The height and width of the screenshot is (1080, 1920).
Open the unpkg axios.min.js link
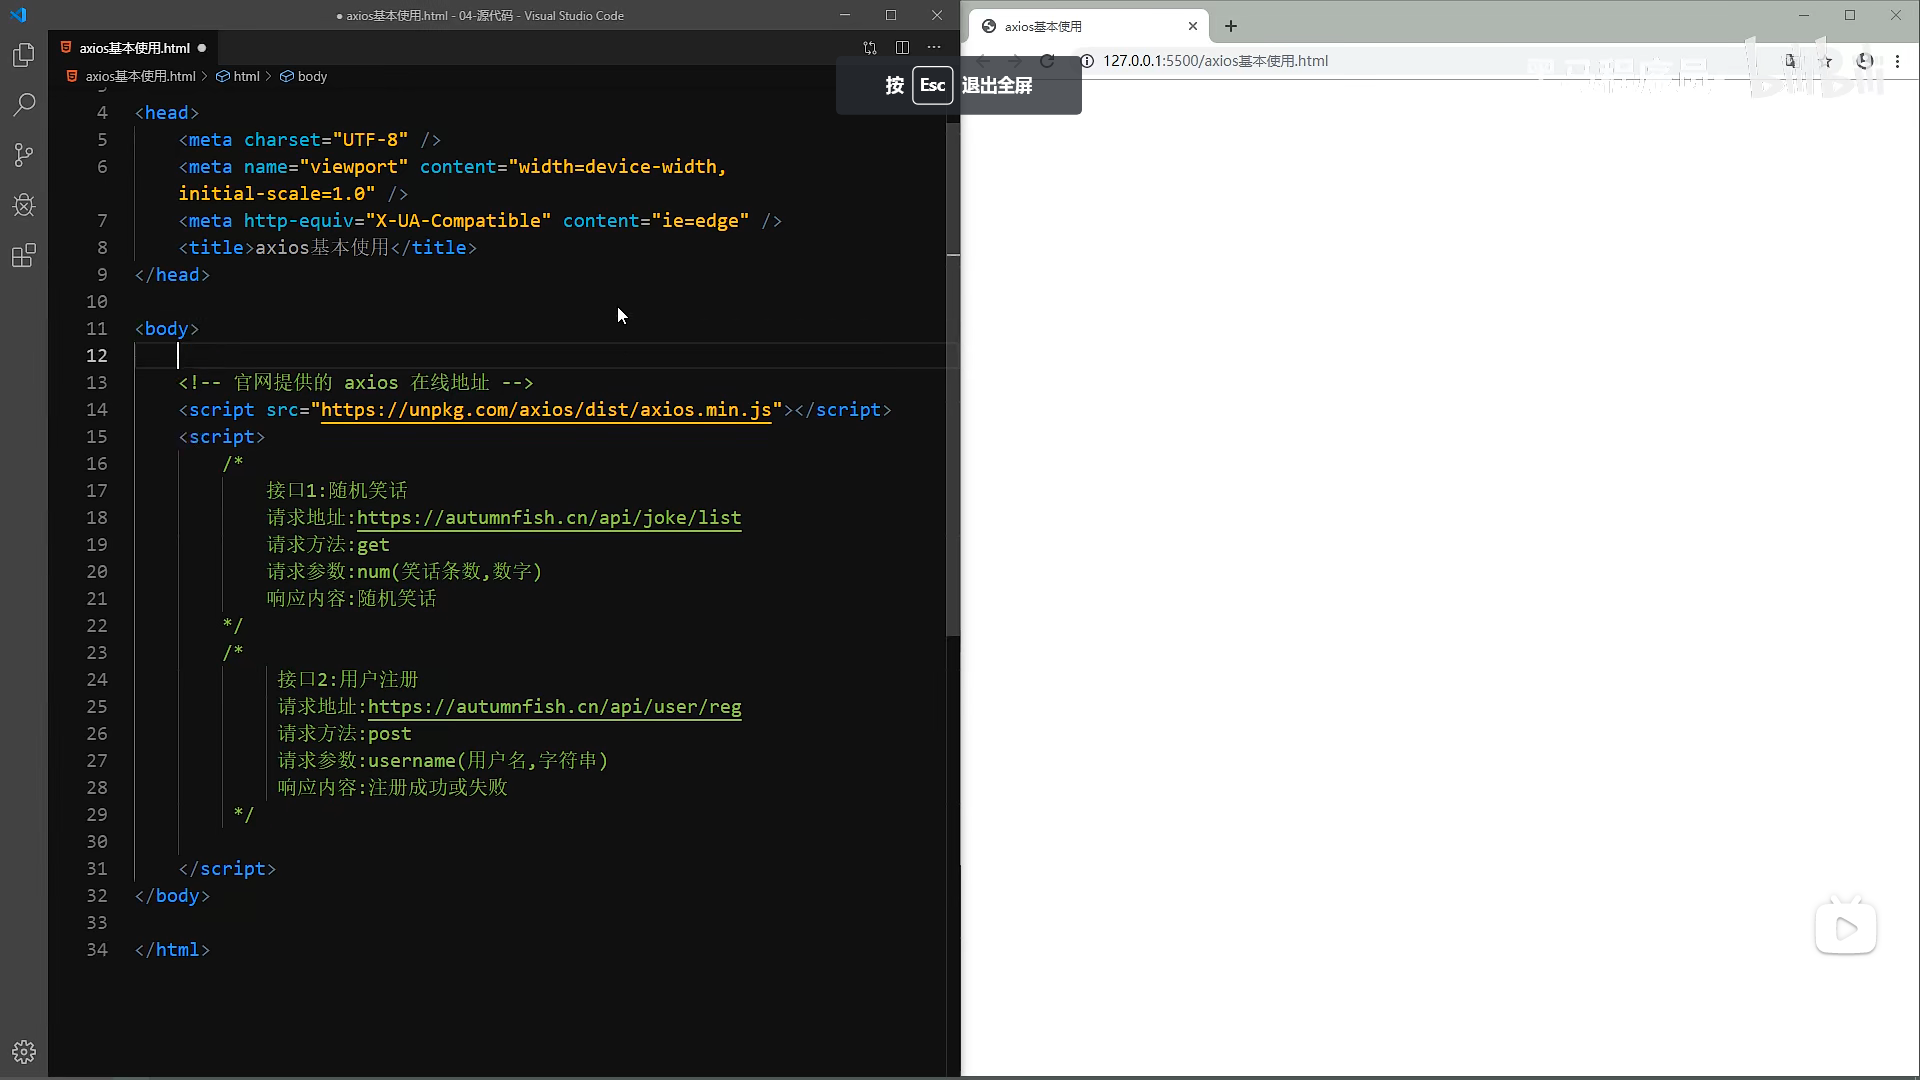(546, 410)
